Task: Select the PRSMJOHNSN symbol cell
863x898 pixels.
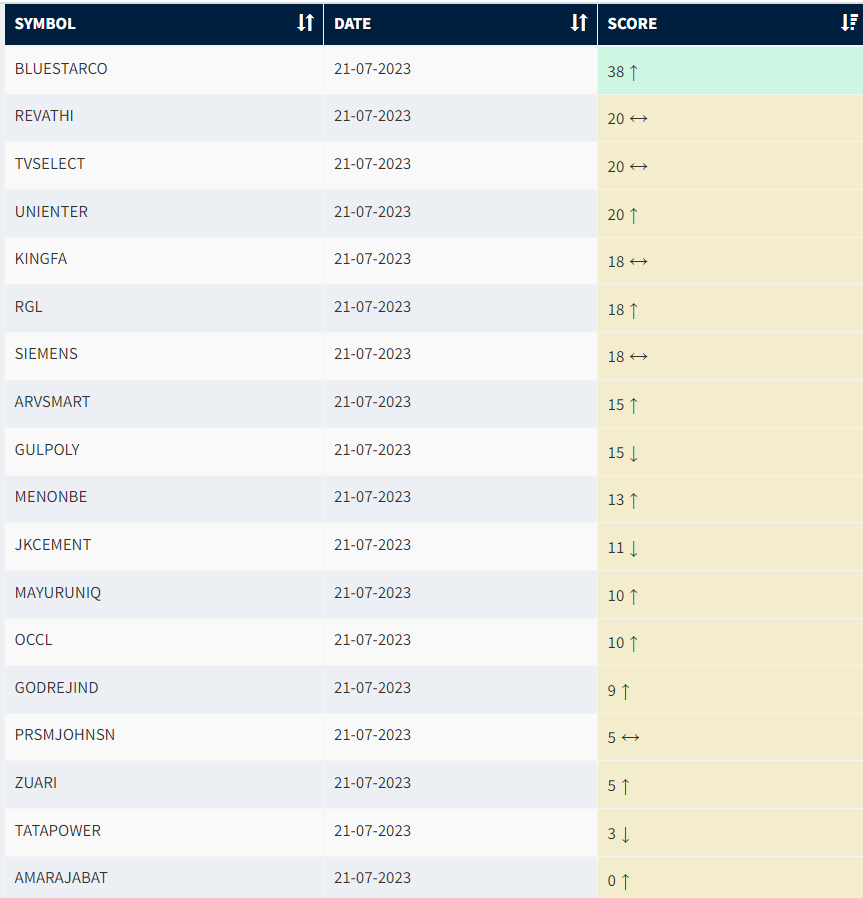Action: click(164, 736)
